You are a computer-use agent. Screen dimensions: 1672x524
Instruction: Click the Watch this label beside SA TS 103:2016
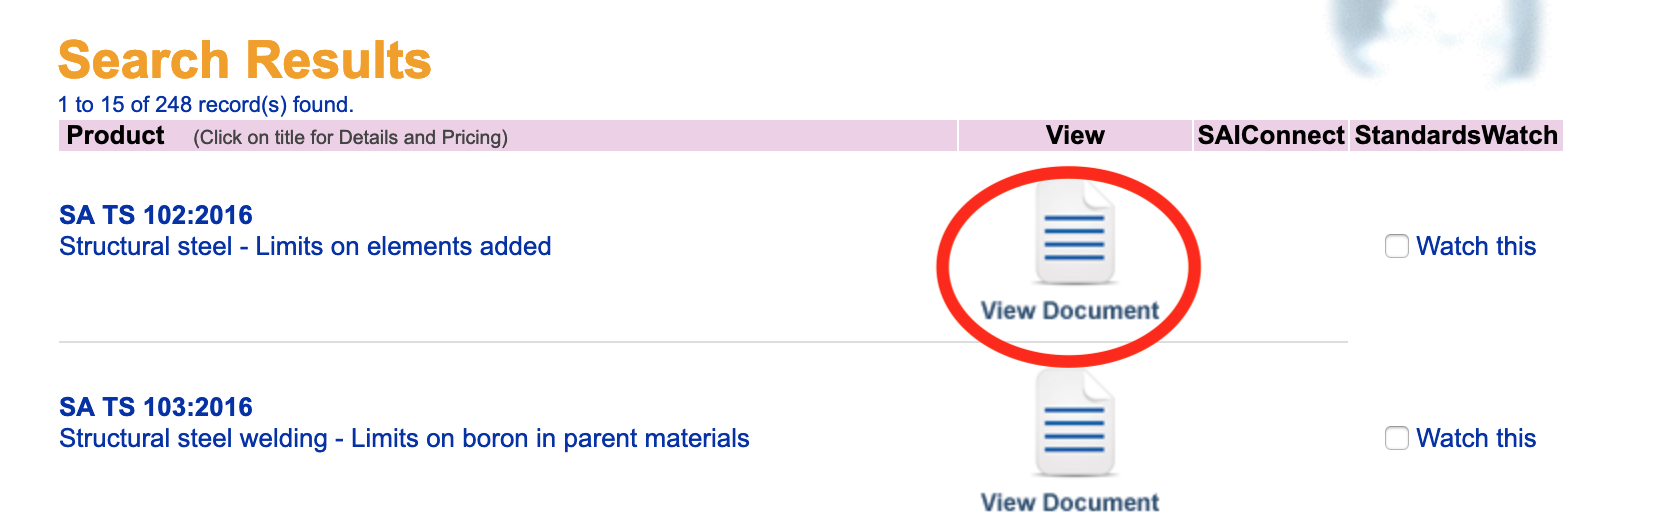tap(1476, 438)
